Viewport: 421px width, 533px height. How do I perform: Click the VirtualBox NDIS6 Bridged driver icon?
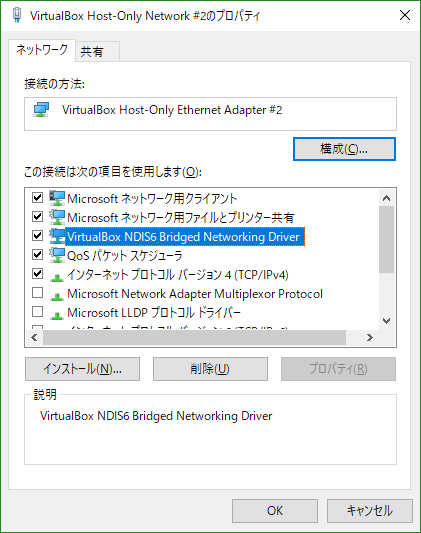point(57,236)
